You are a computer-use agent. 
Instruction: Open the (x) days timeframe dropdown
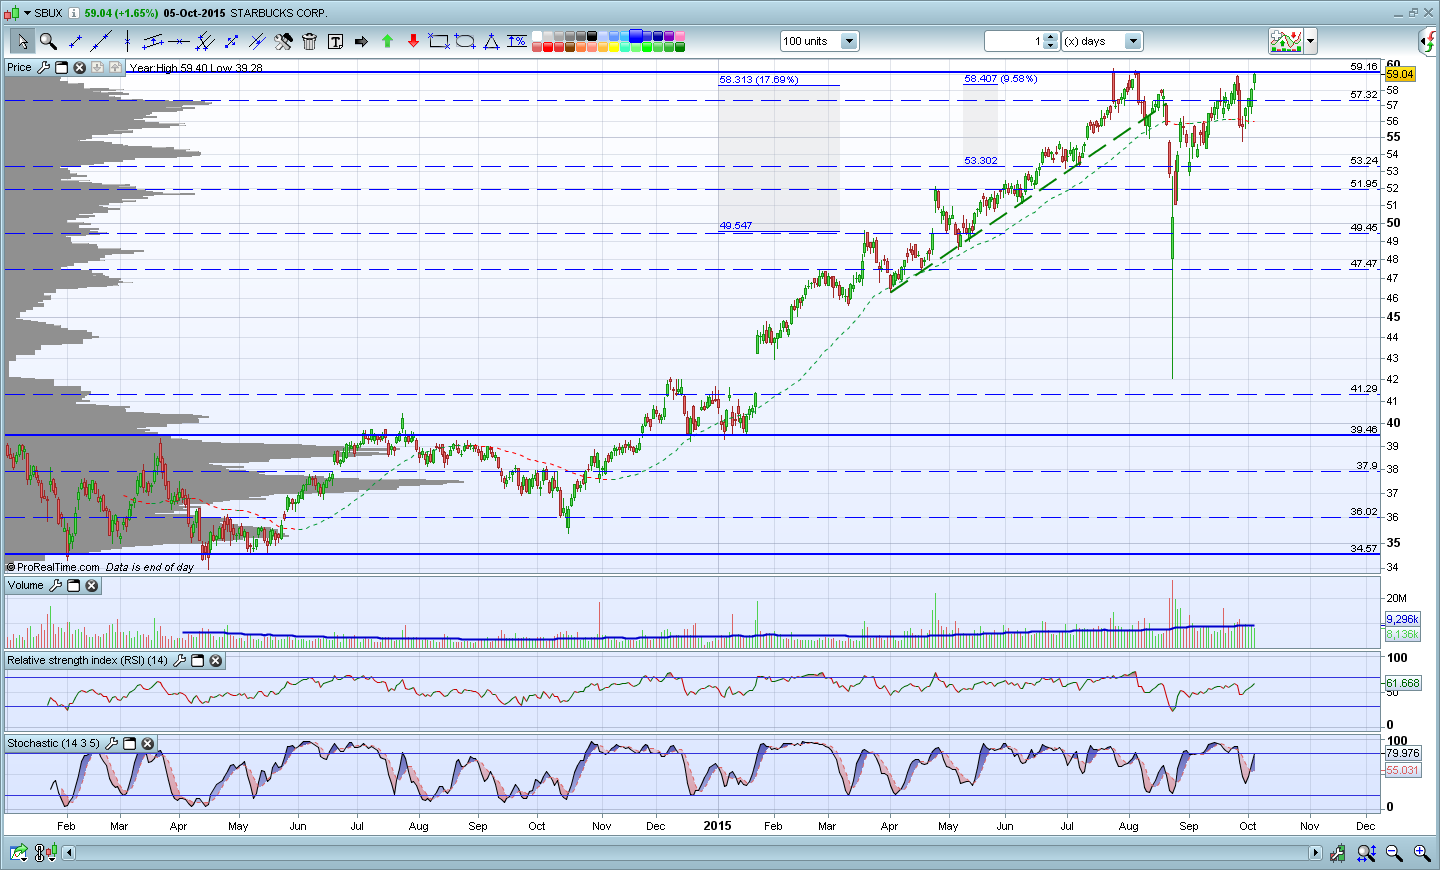click(x=1133, y=41)
